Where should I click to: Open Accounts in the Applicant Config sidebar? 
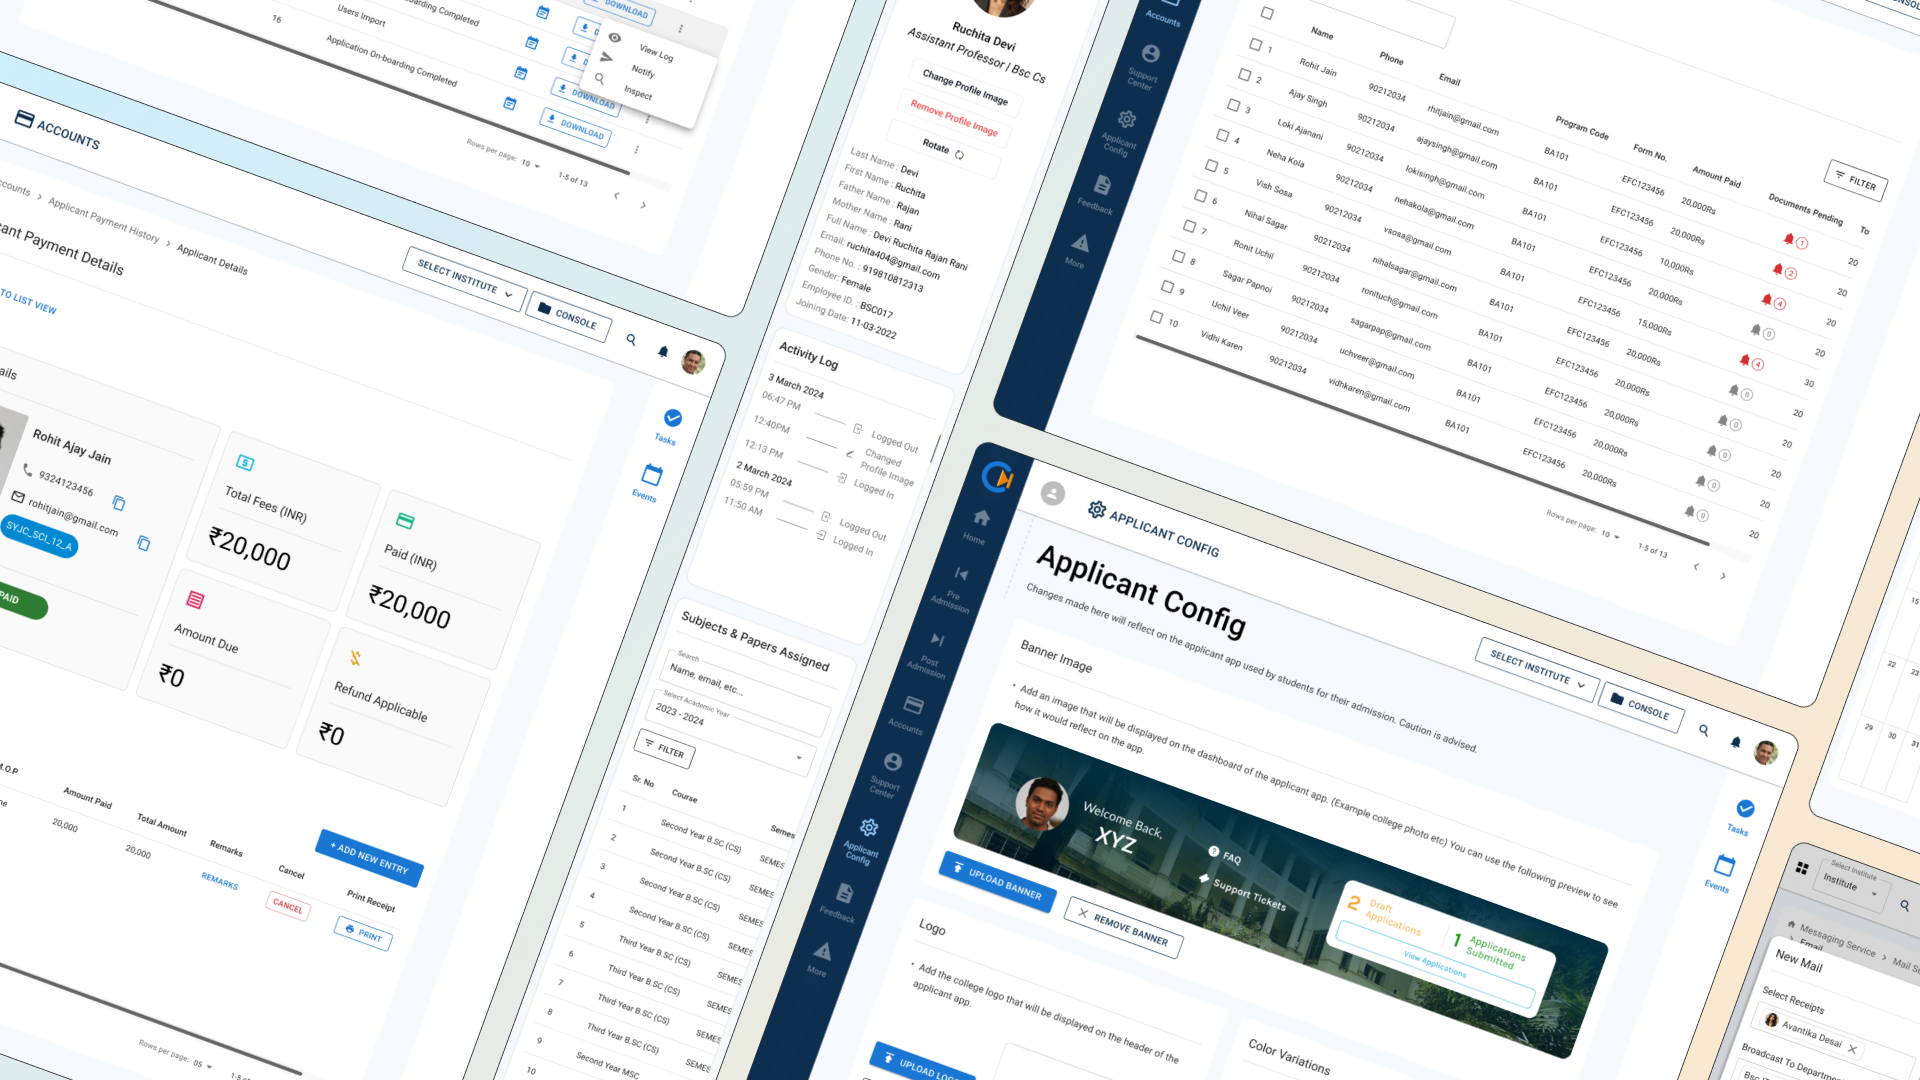tap(910, 713)
